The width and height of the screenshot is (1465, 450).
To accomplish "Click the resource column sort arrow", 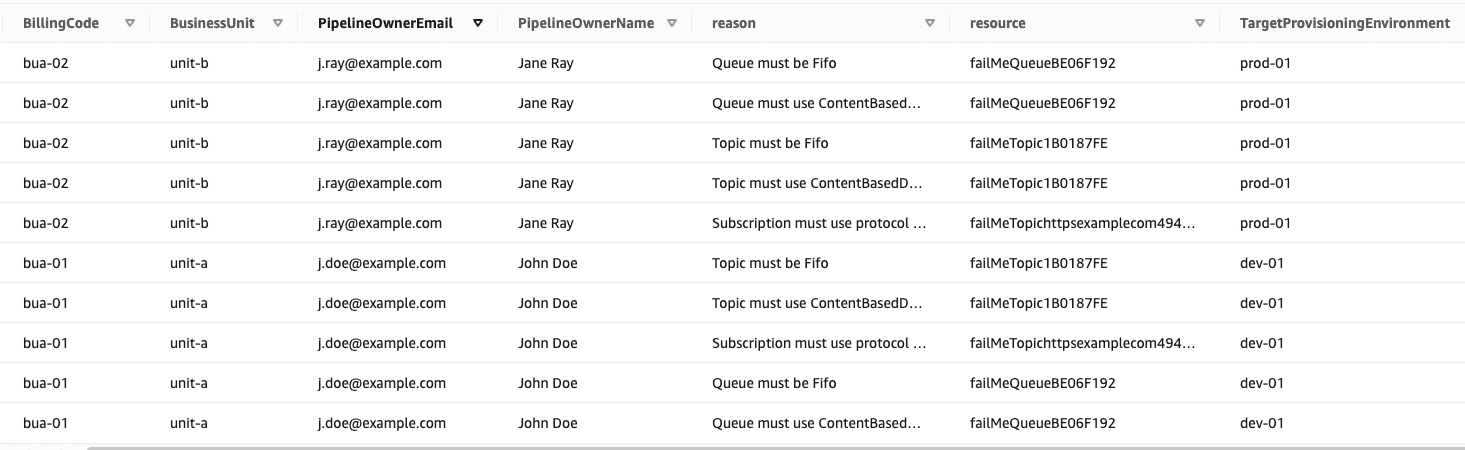I will tap(1200, 23).
